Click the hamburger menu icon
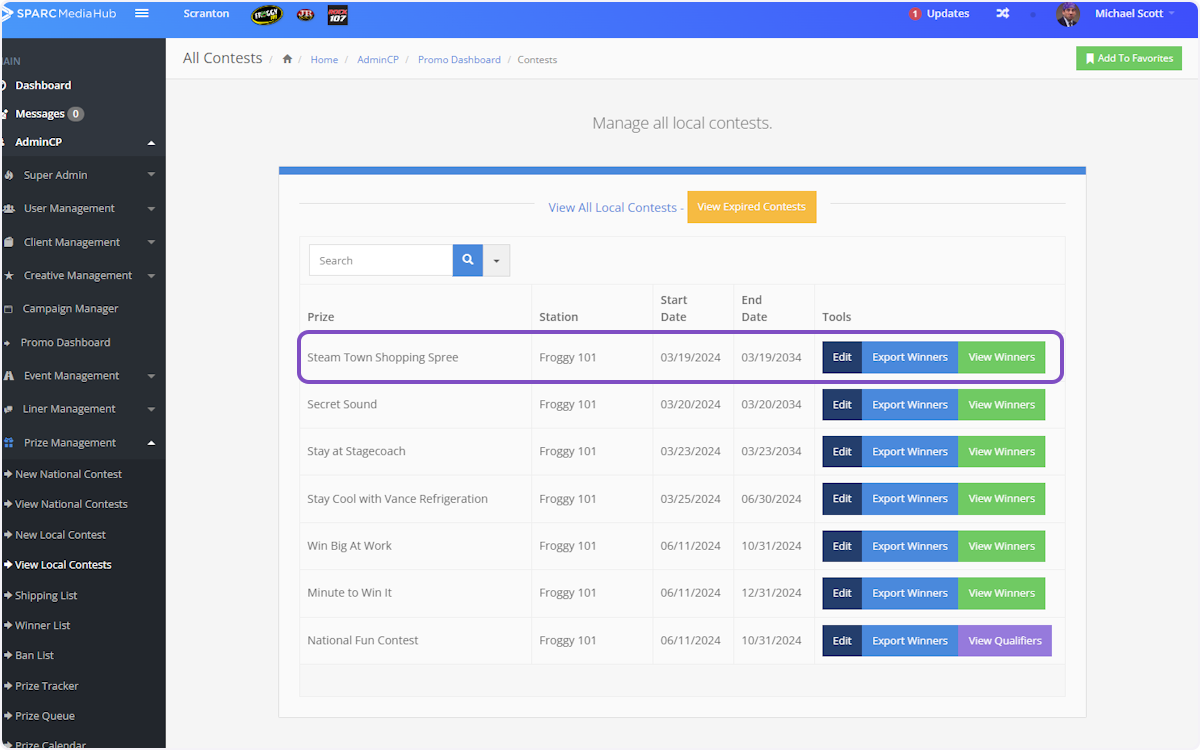The image size is (1200, 750). 142,14
